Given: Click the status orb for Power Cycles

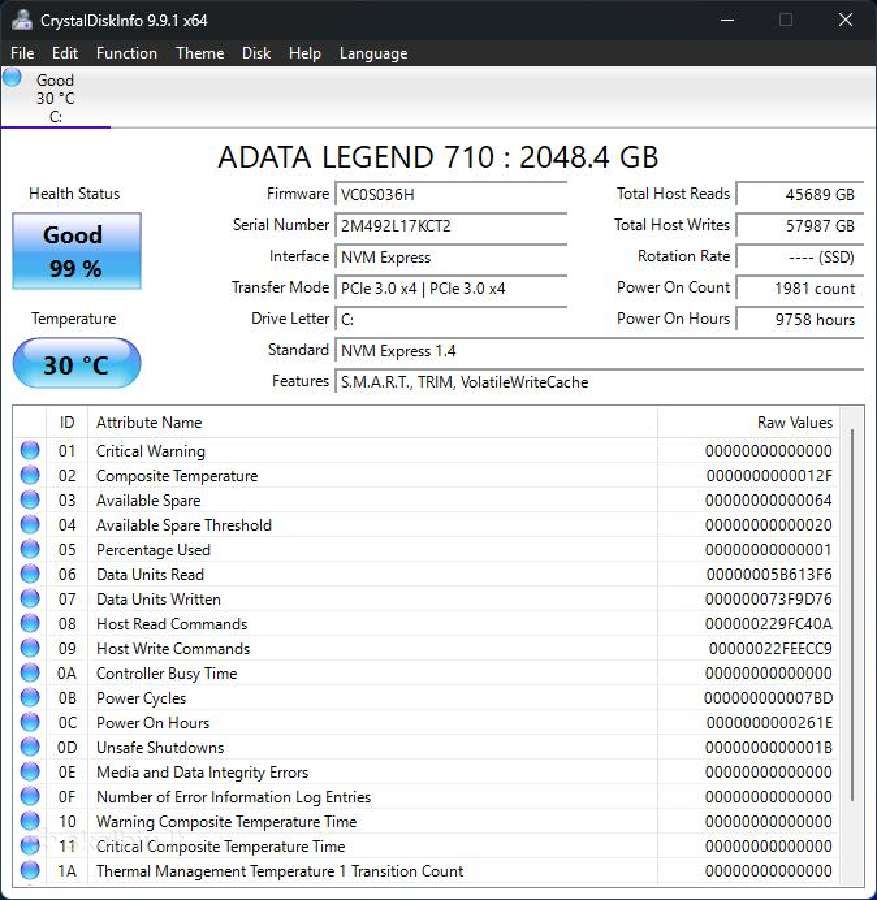Looking at the screenshot, I should click(30, 697).
